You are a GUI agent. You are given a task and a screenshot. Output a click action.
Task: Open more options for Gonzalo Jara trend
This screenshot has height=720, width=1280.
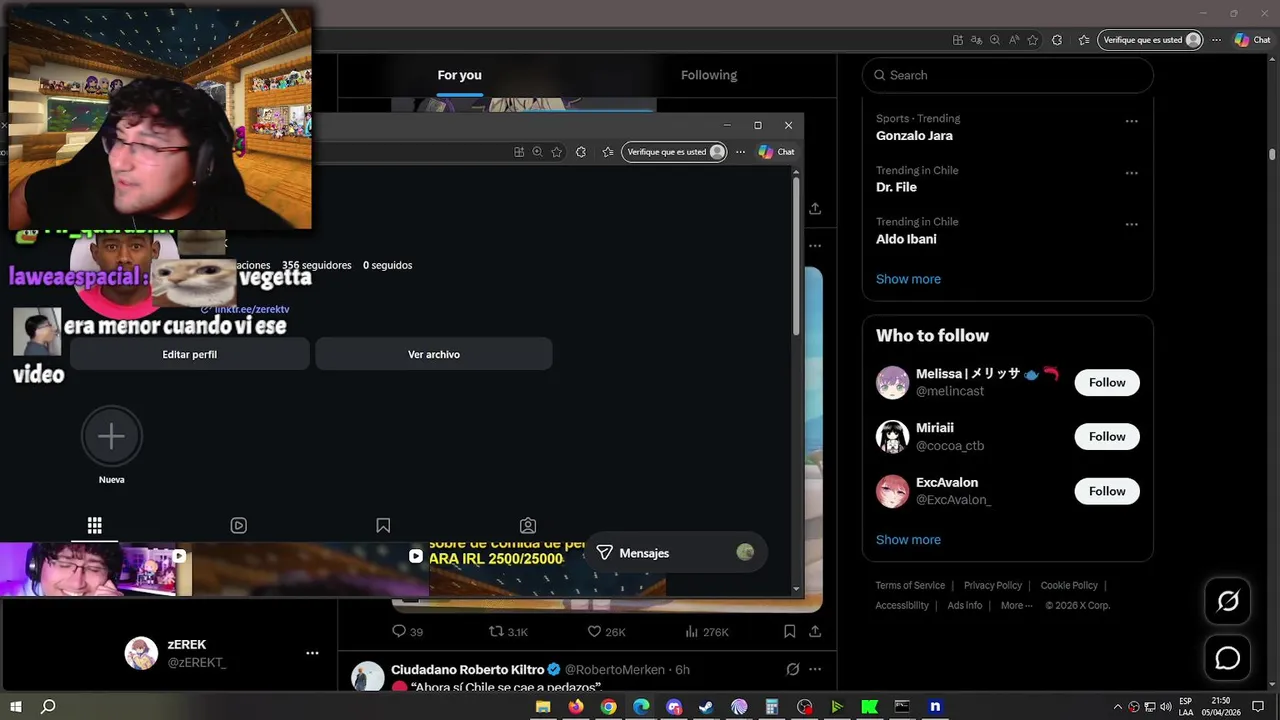pos(1131,121)
